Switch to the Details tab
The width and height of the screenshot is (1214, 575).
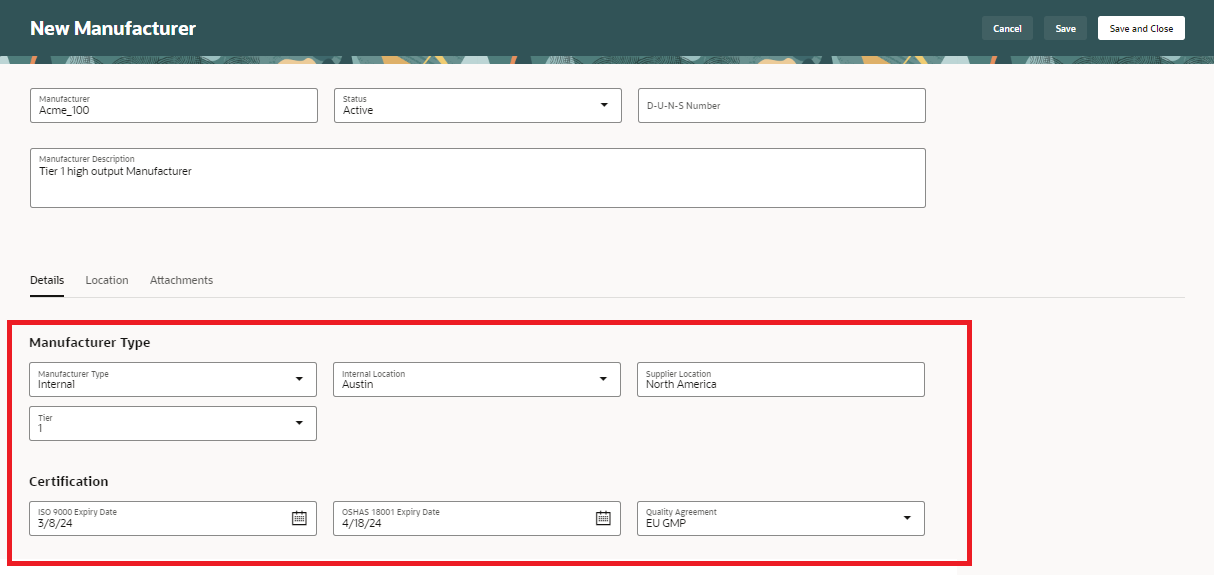coord(47,280)
